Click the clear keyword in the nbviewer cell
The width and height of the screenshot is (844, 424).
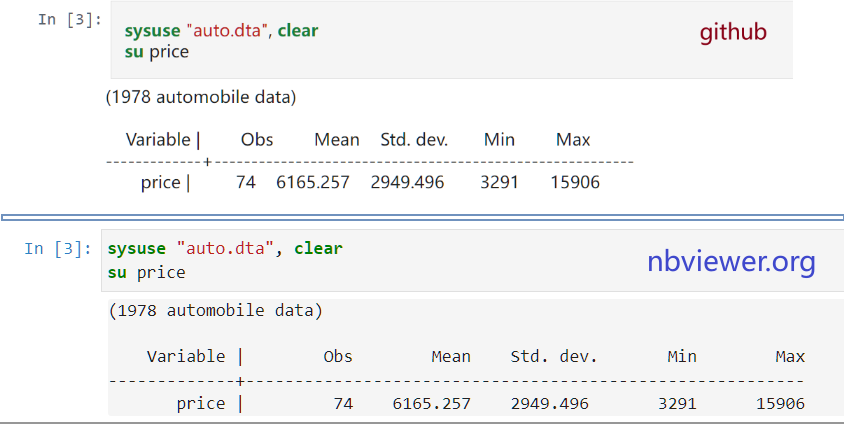[318, 249]
